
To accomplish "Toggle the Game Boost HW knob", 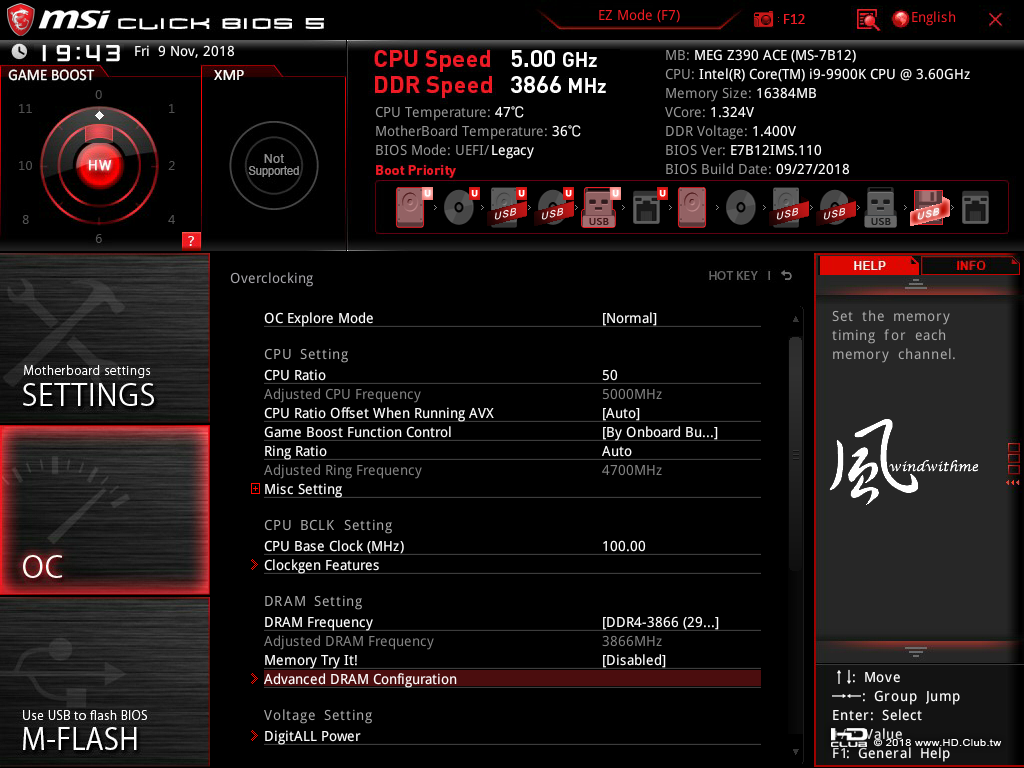I will [x=99, y=165].
